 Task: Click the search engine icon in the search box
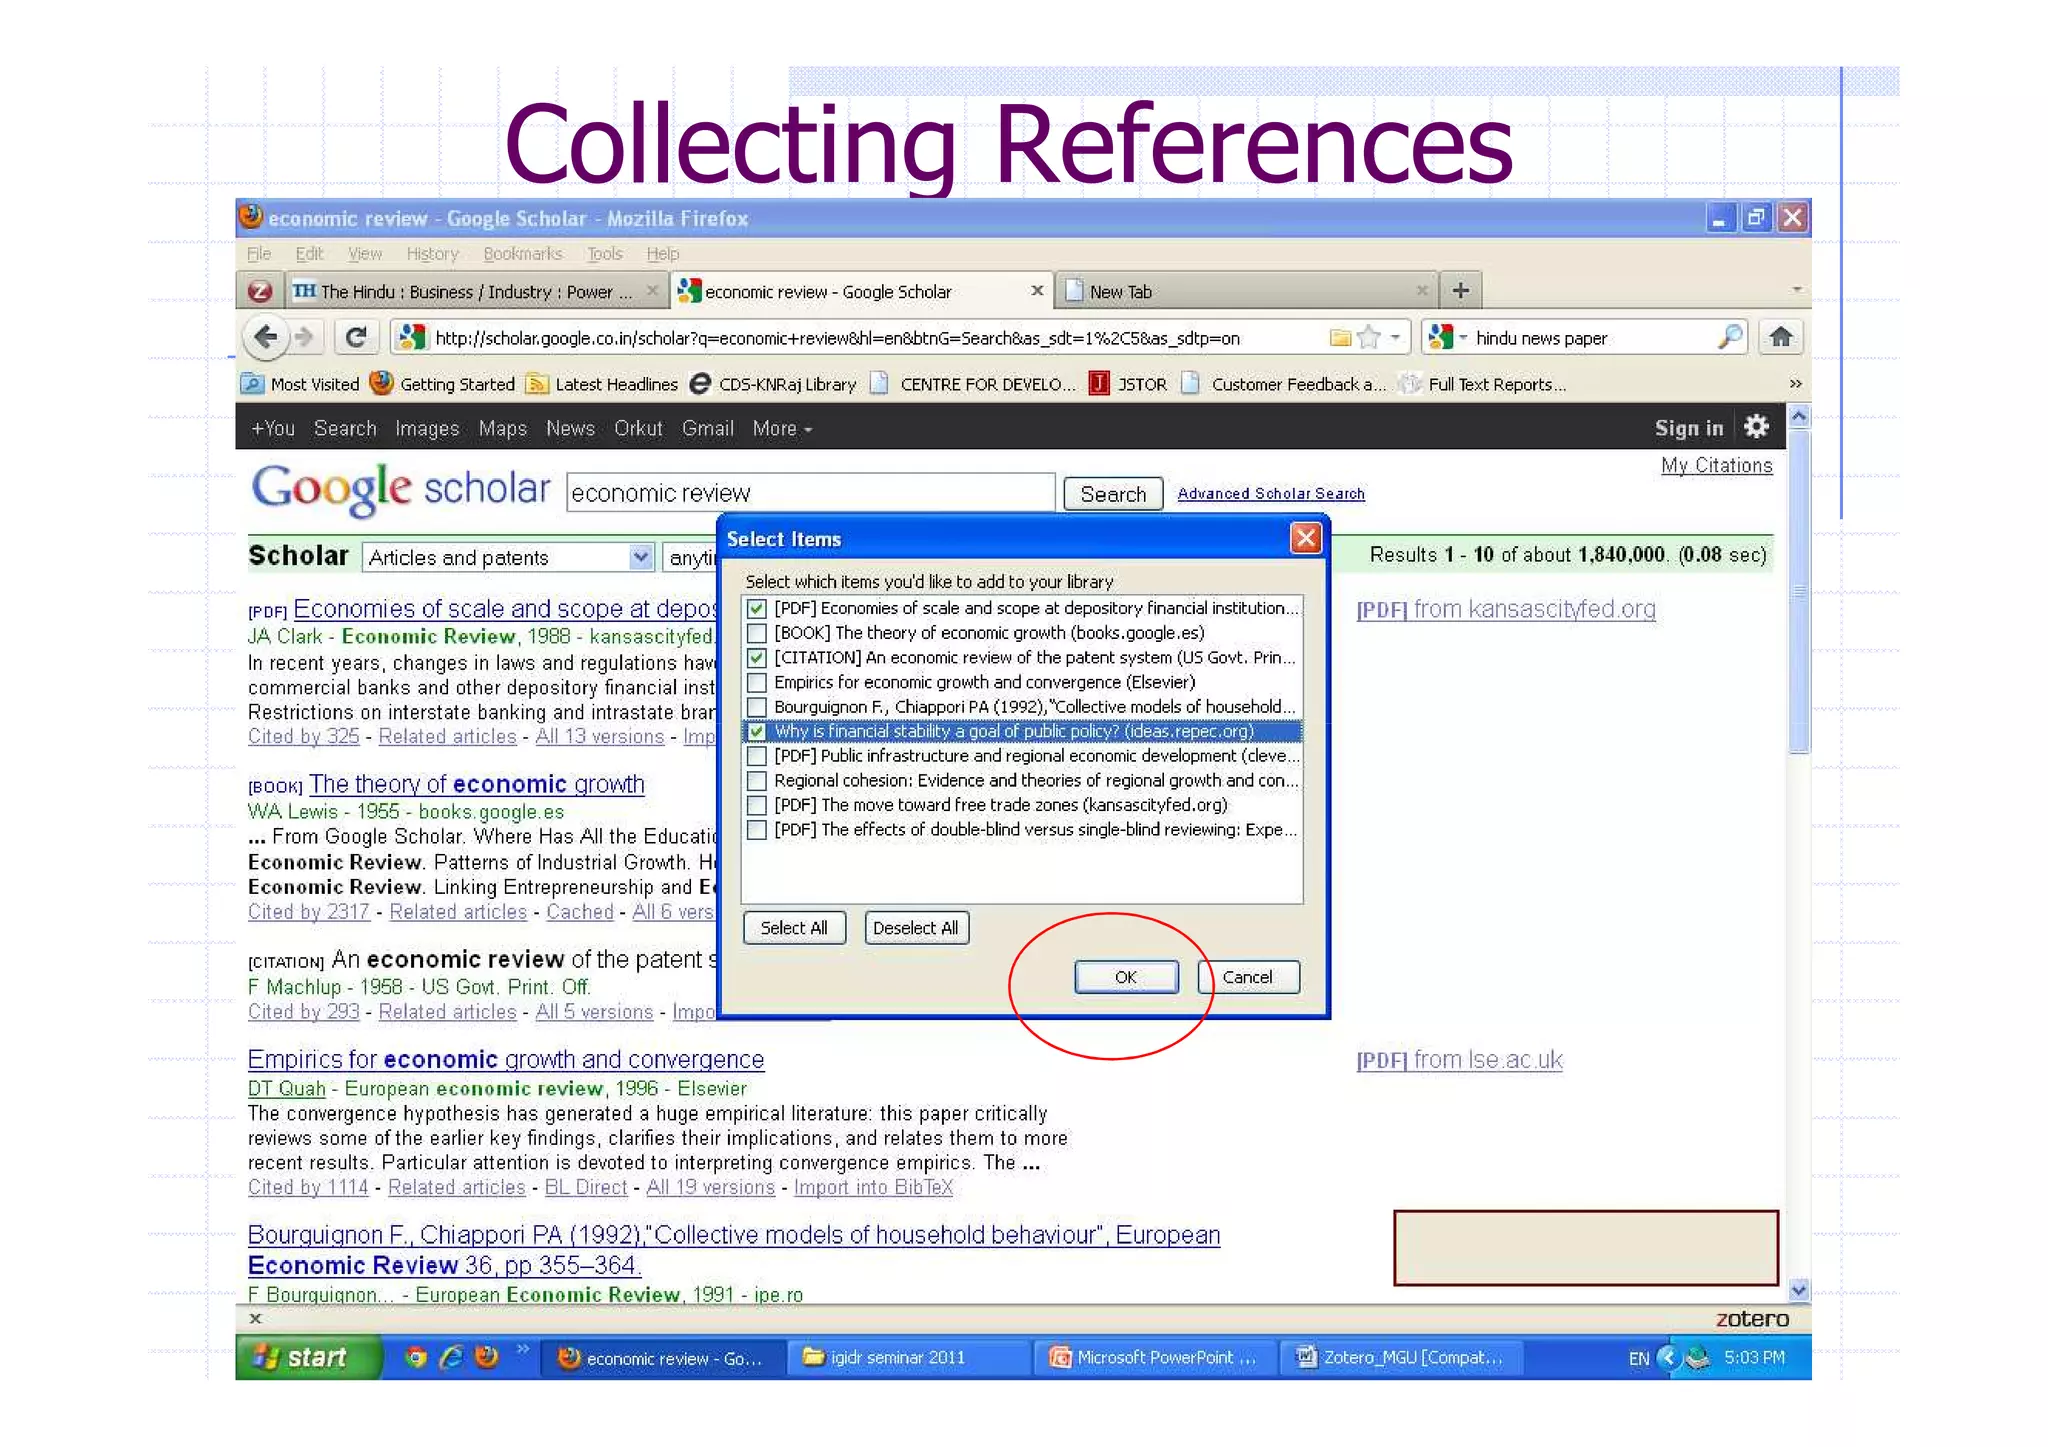[x=1440, y=337]
